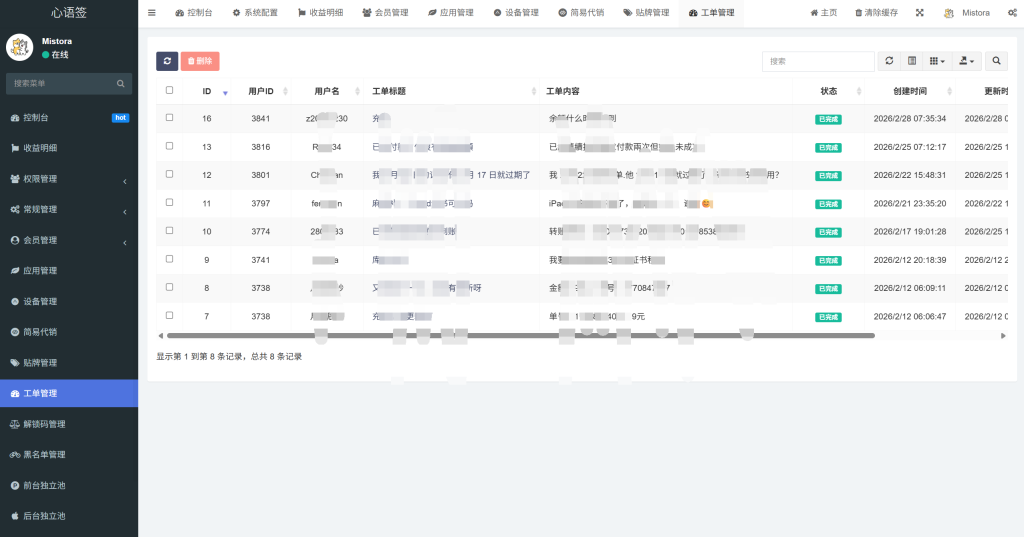1024x537 pixels.
Task: Toggle table card view icon
Action: (912, 61)
